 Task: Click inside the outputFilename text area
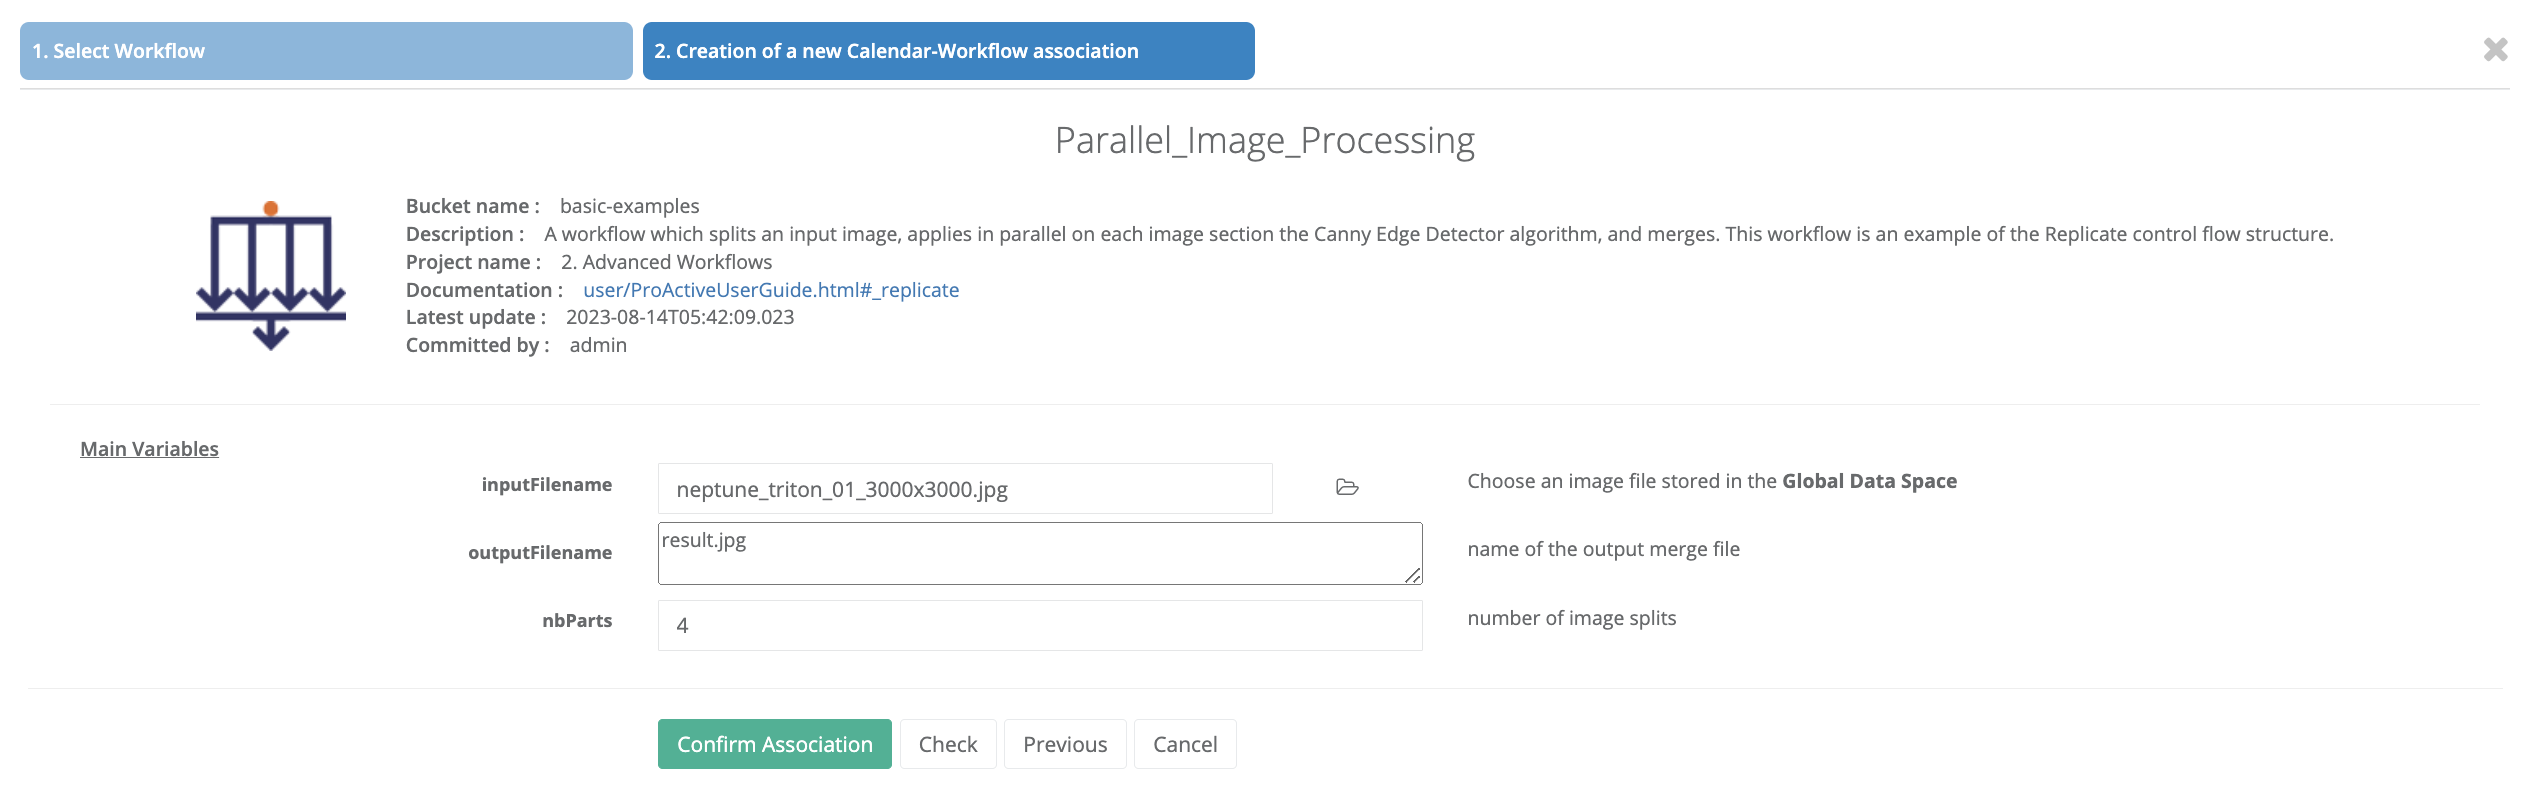1040,553
